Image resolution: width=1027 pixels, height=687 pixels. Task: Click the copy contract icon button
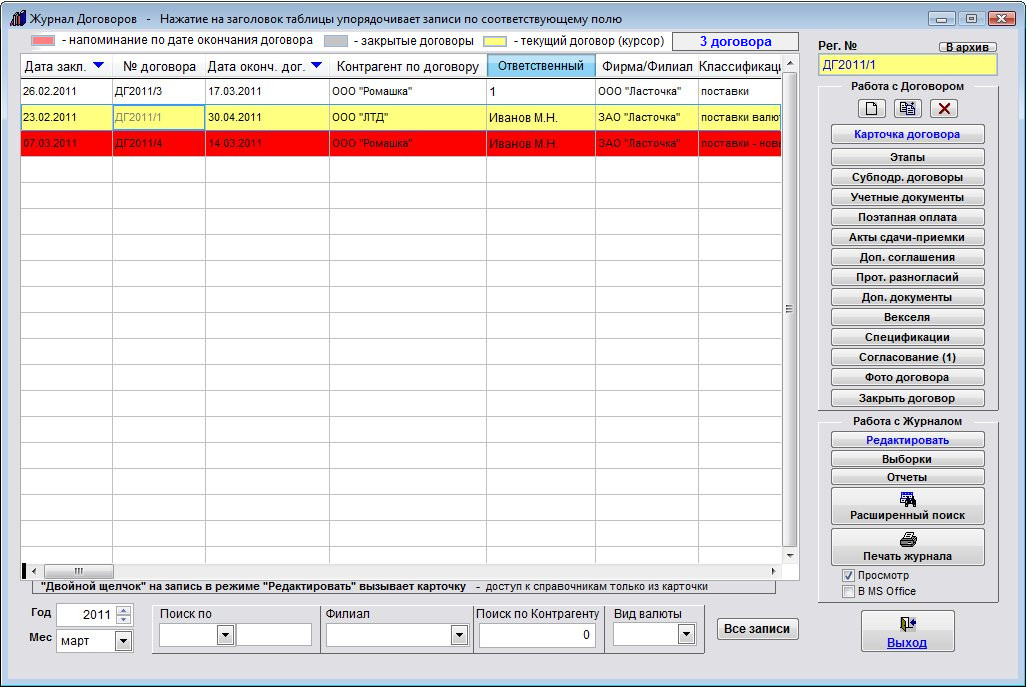908,109
